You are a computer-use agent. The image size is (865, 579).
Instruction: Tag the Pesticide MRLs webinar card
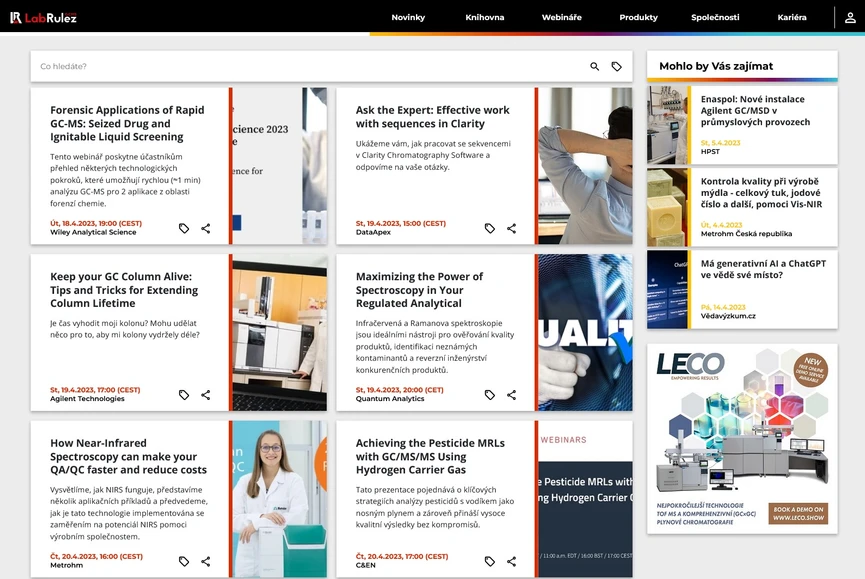pyautogui.click(x=489, y=561)
